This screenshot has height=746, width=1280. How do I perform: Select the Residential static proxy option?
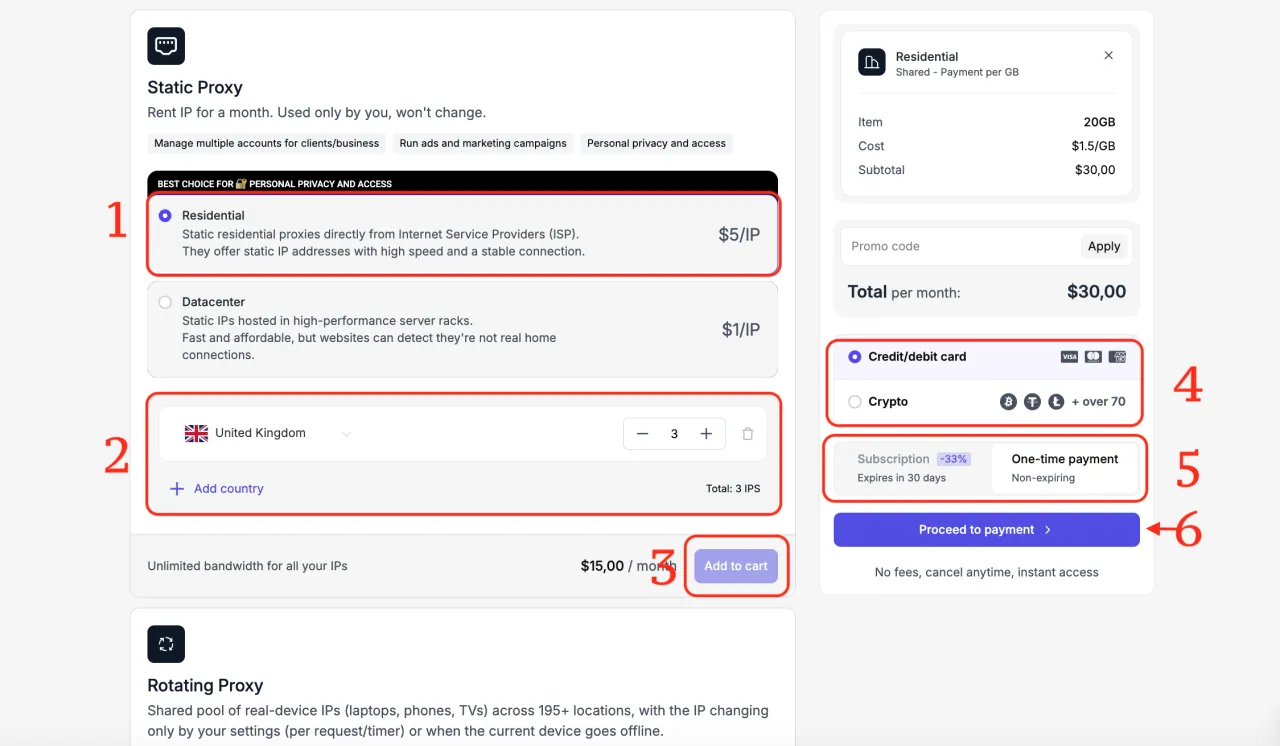(165, 216)
